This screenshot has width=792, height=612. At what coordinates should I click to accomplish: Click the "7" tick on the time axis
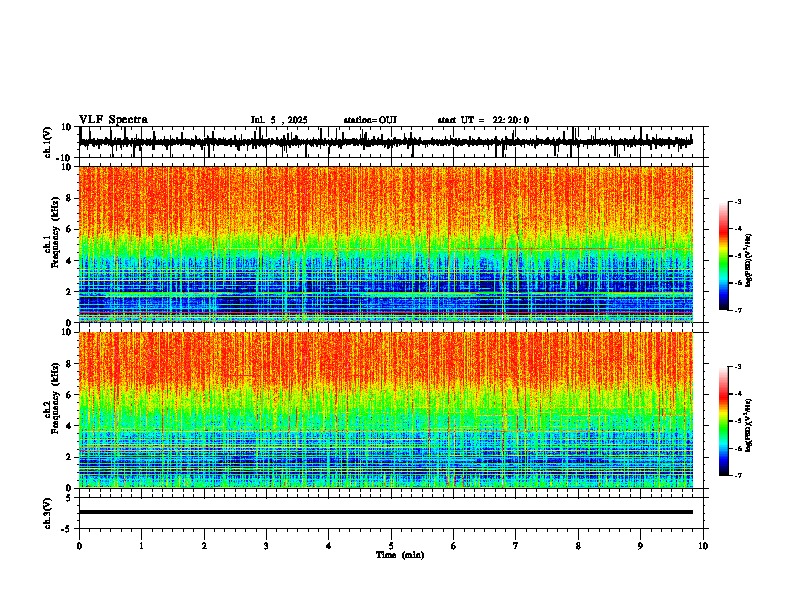[x=516, y=546]
